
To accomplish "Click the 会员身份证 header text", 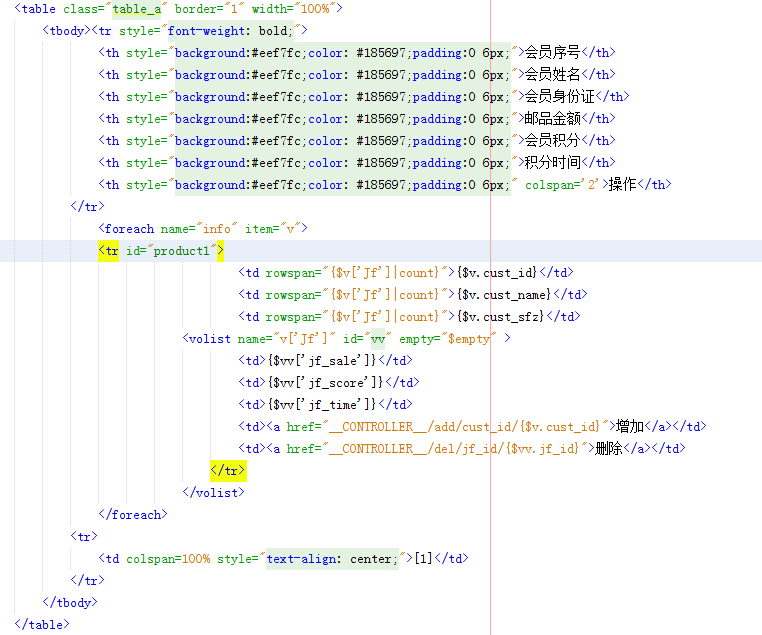I will [559, 97].
